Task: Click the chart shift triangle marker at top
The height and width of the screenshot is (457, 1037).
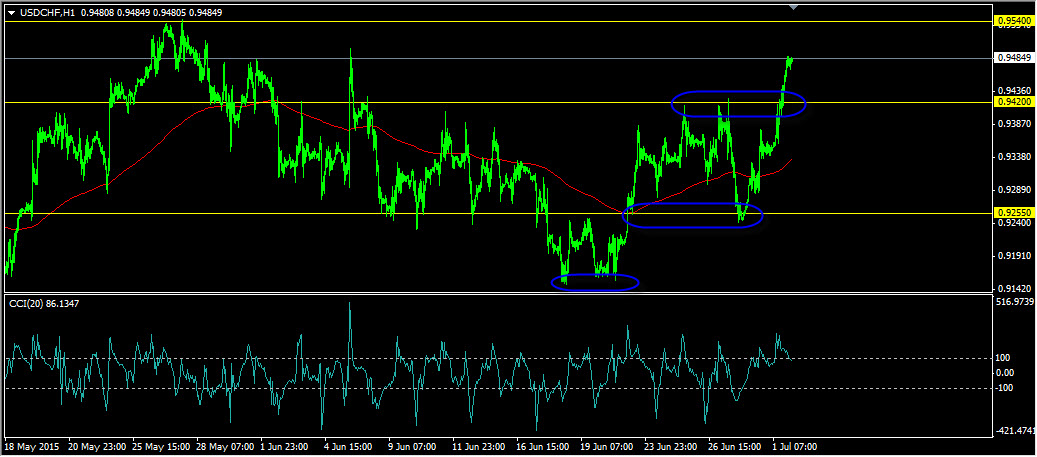Action: (795, 7)
